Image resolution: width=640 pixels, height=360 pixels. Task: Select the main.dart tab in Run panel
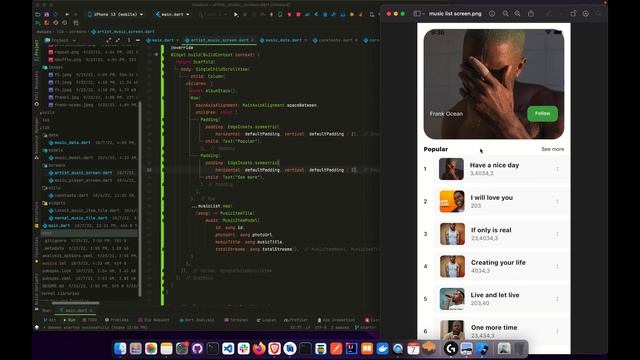click(x=75, y=311)
